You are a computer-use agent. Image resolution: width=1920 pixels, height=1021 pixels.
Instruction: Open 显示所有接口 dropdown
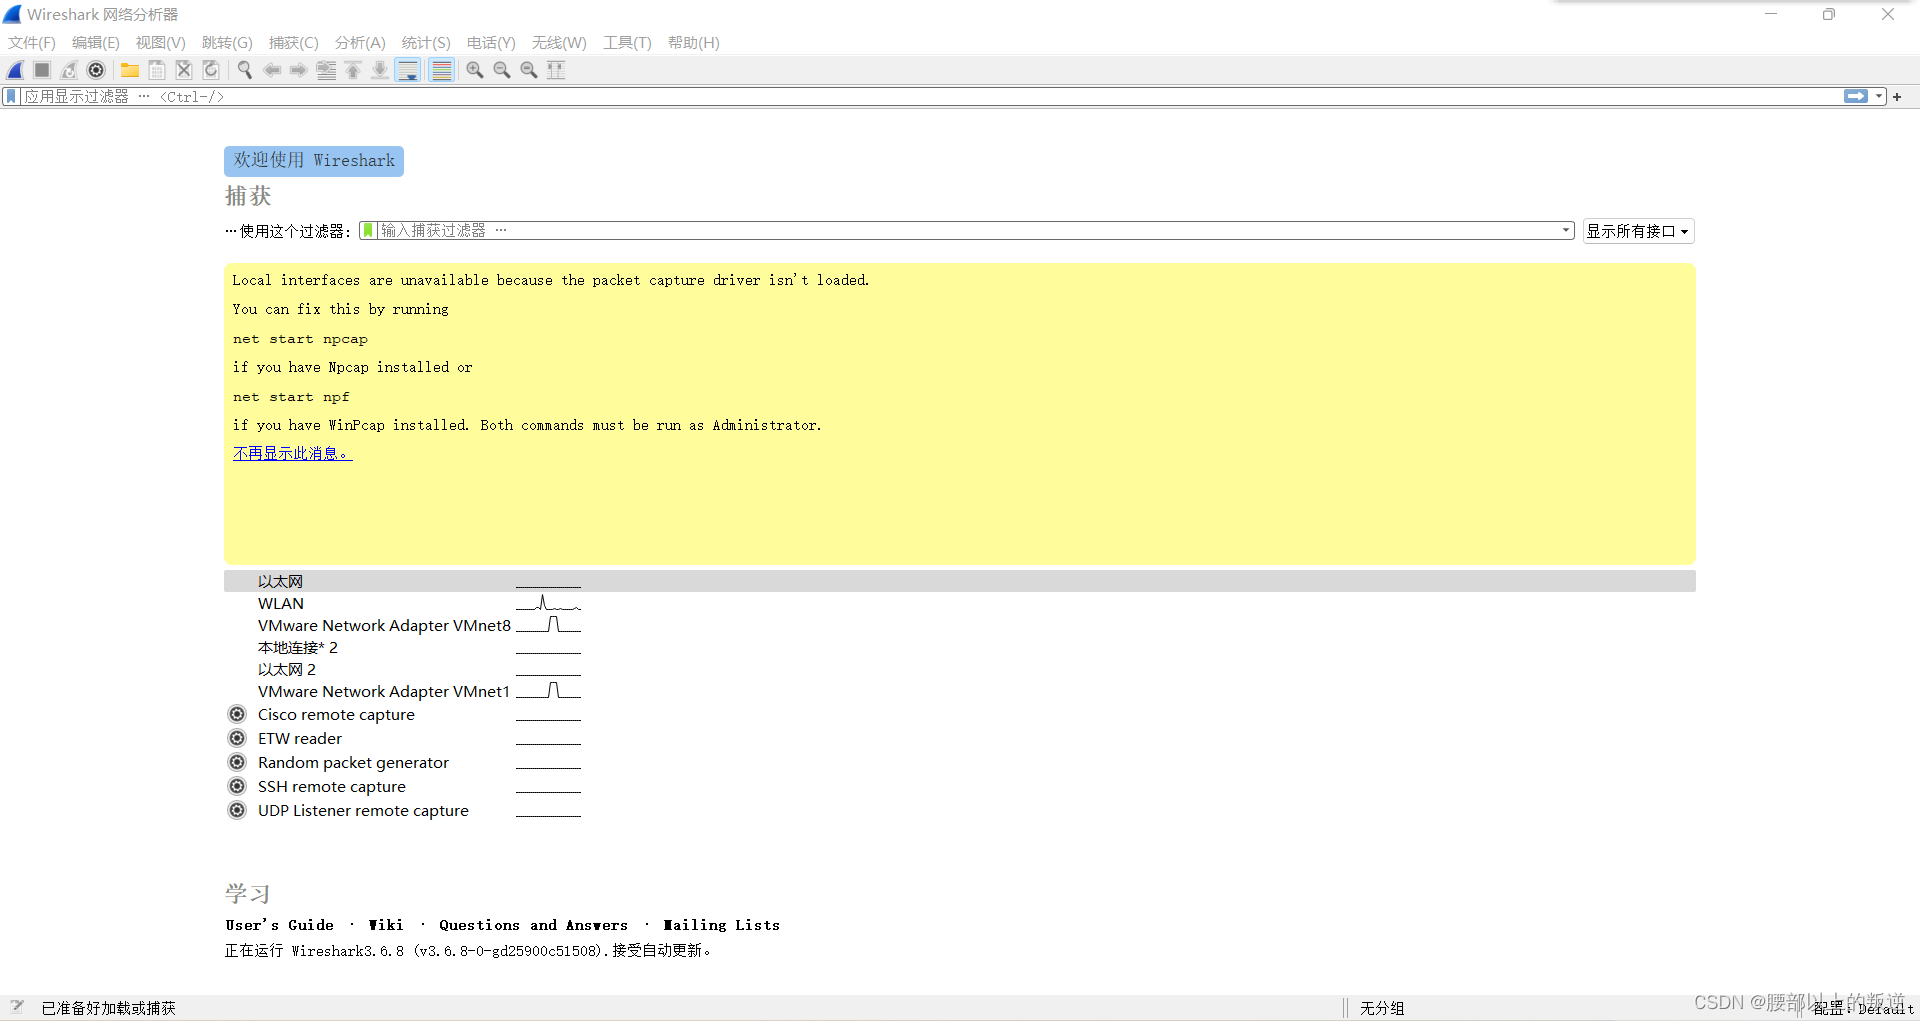[1638, 231]
